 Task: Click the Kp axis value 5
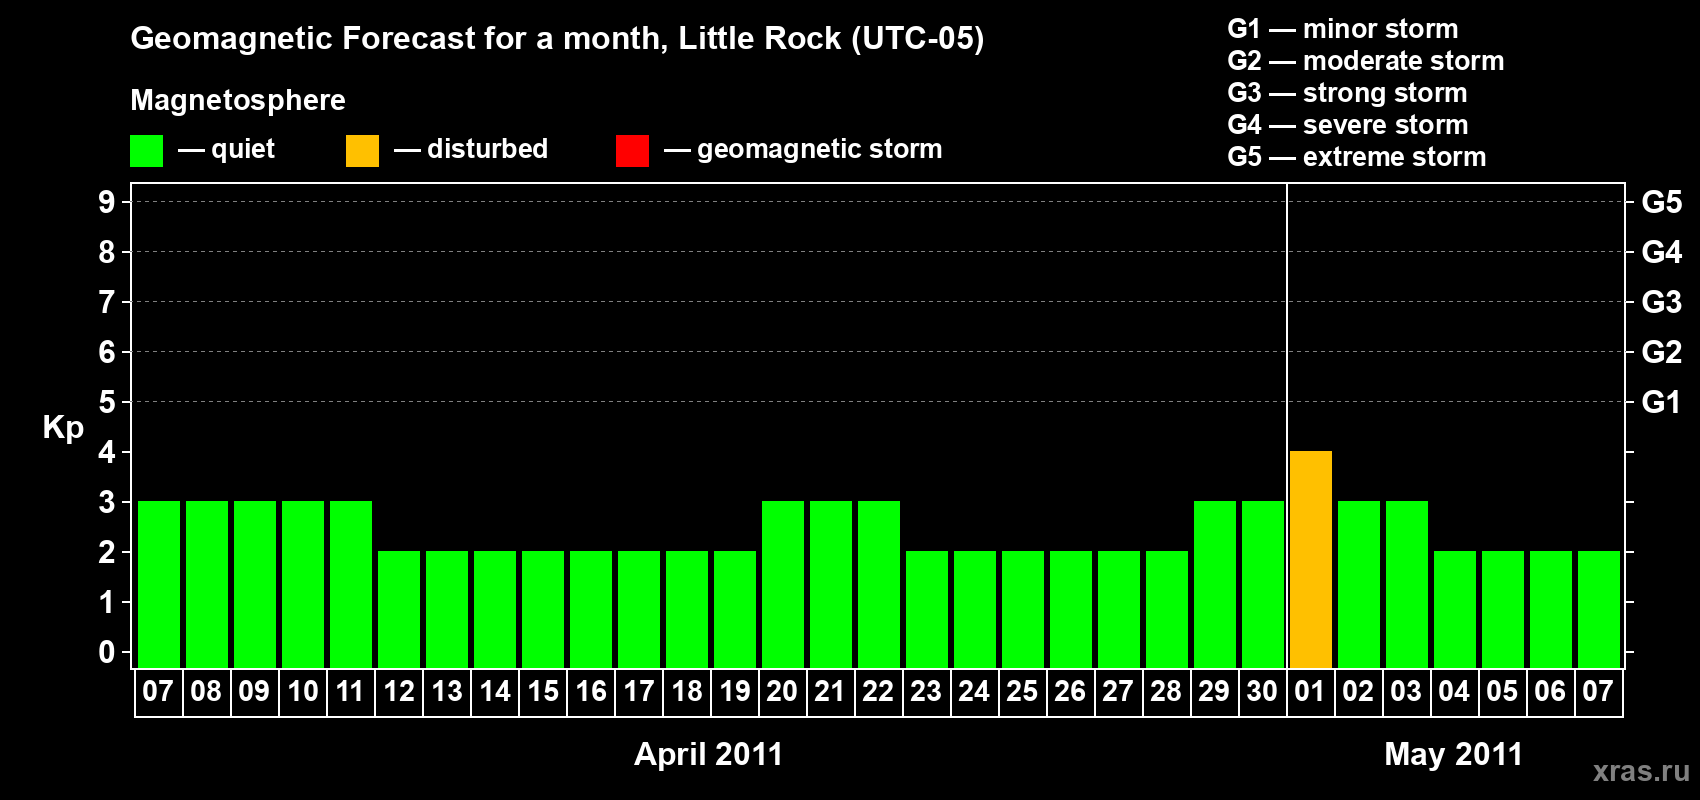tap(107, 402)
